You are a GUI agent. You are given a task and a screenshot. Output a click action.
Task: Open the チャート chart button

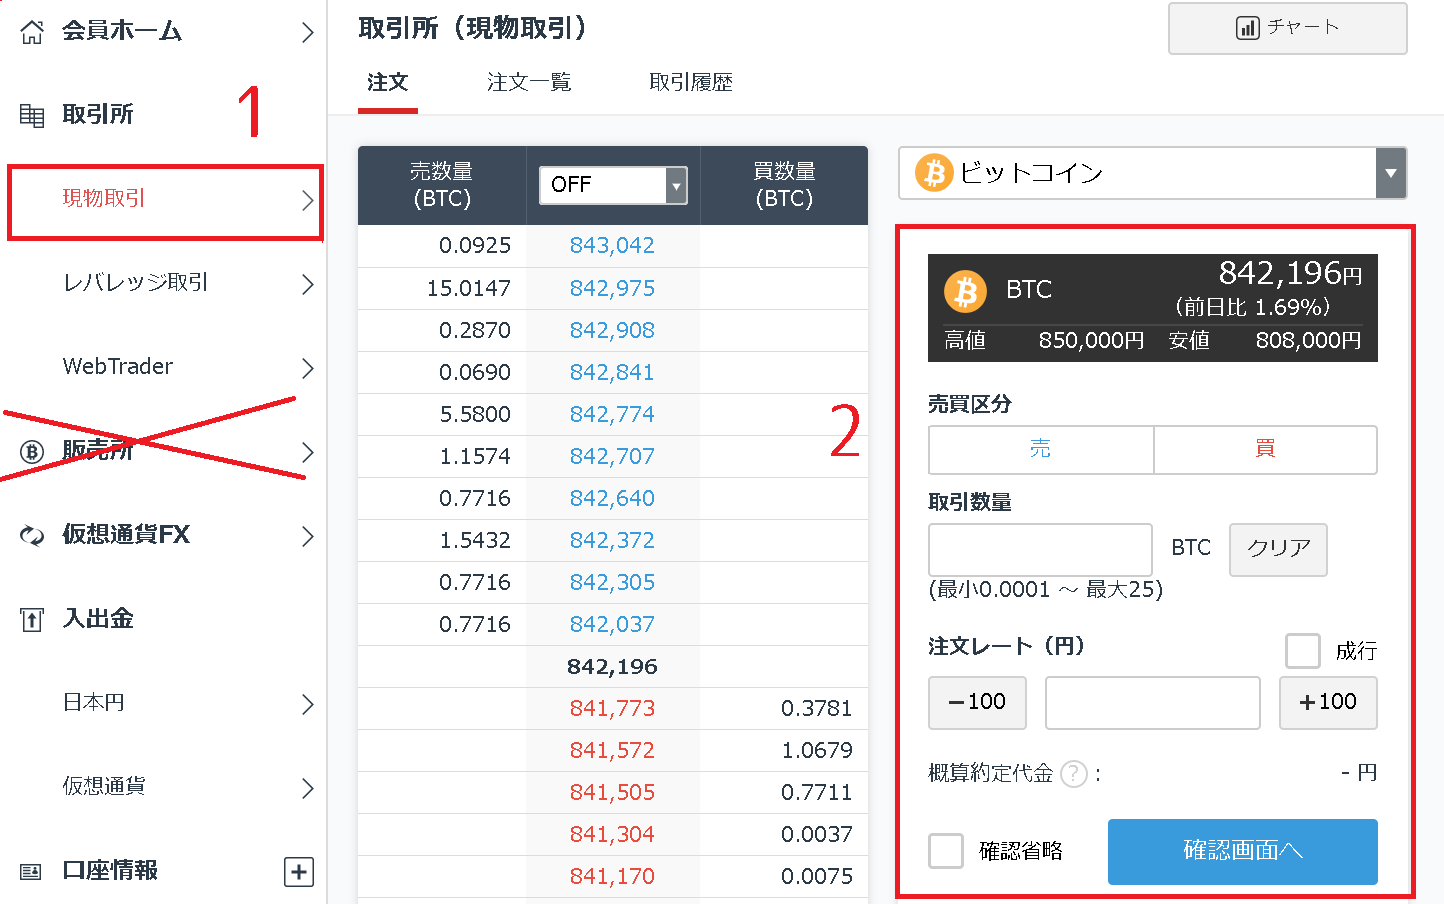[1287, 28]
